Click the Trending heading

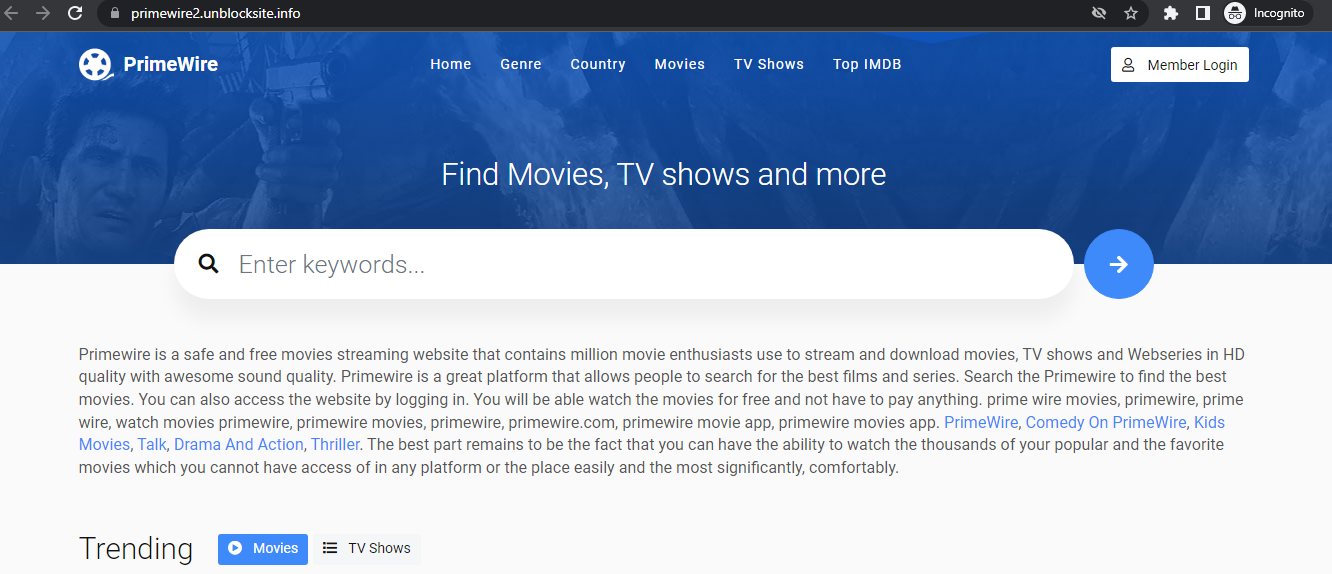tap(136, 548)
